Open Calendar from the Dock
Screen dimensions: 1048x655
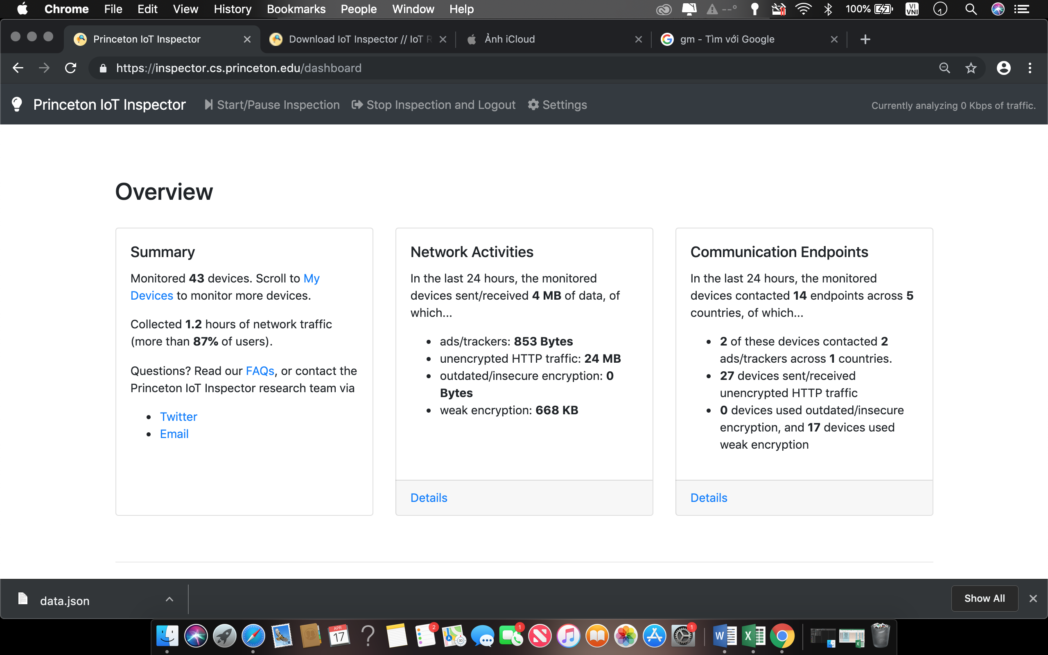pos(339,636)
